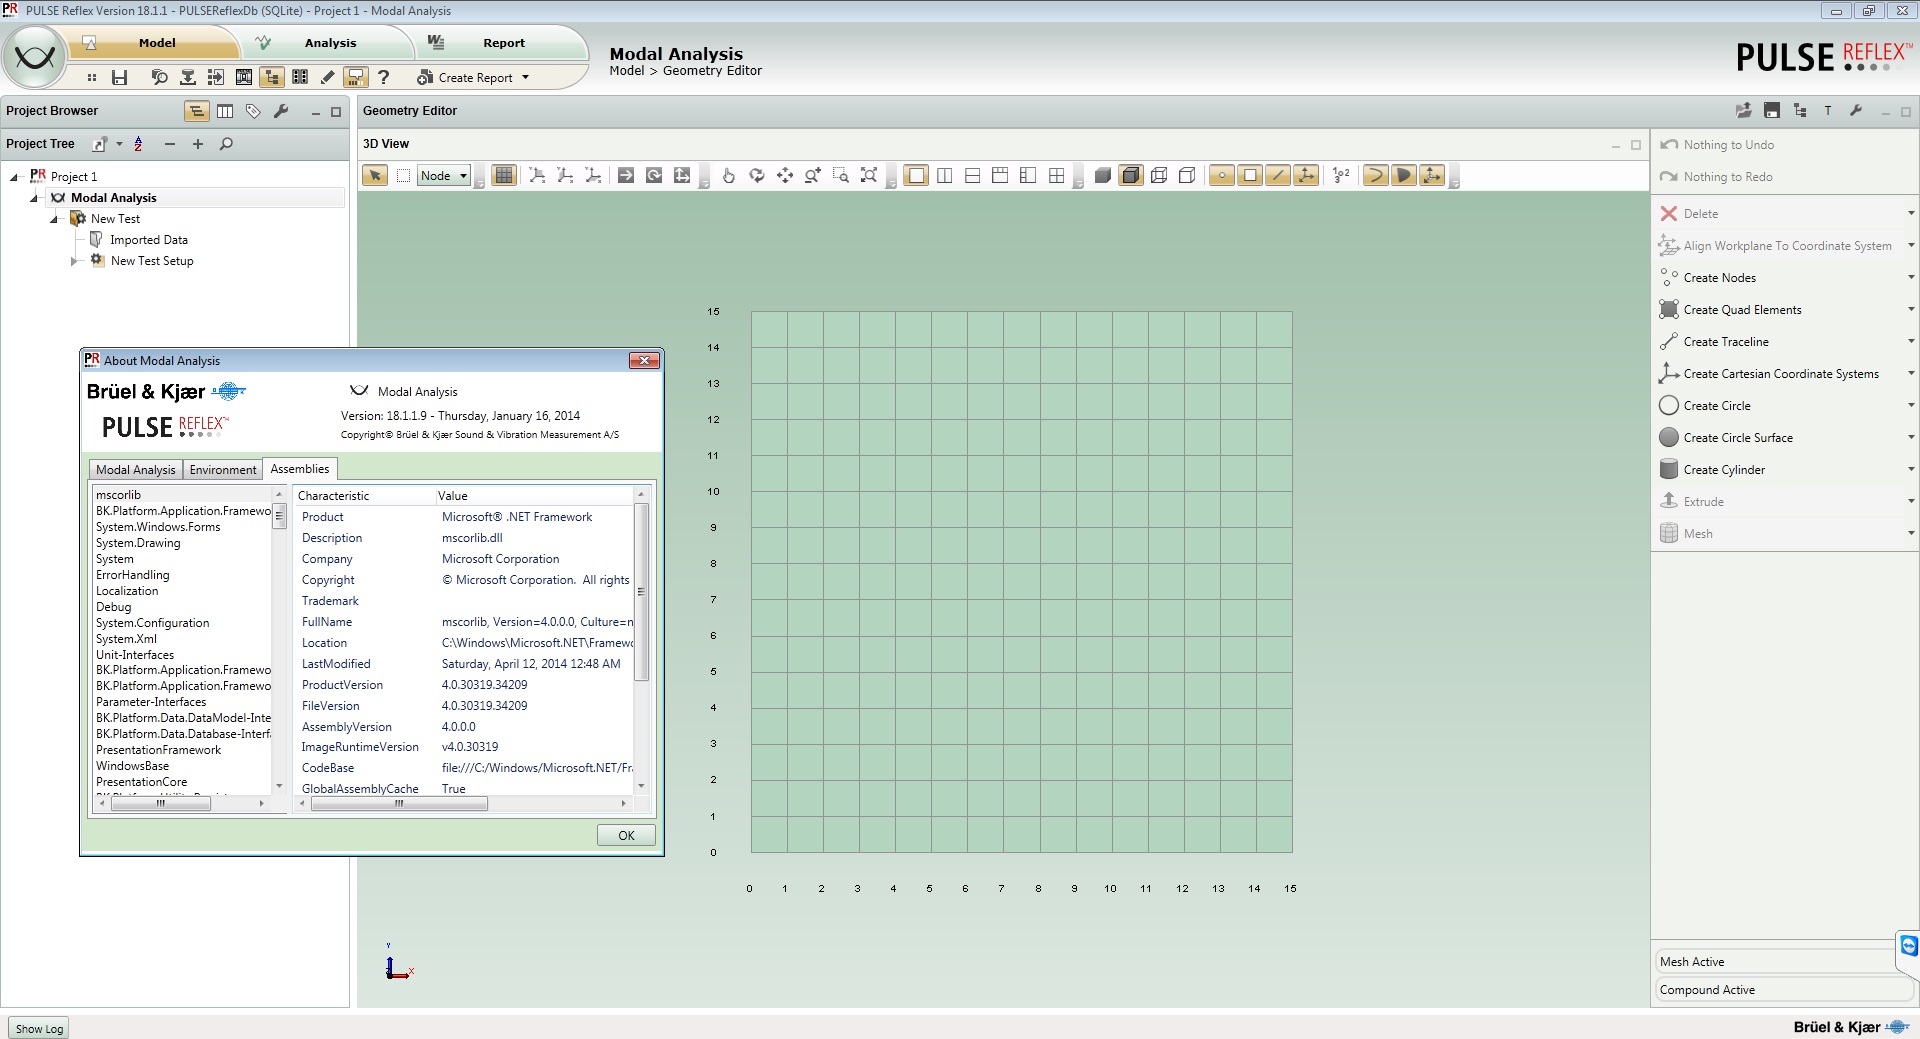1920x1039 pixels.
Task: Click the Project Tree search magnifier
Action: click(x=226, y=144)
